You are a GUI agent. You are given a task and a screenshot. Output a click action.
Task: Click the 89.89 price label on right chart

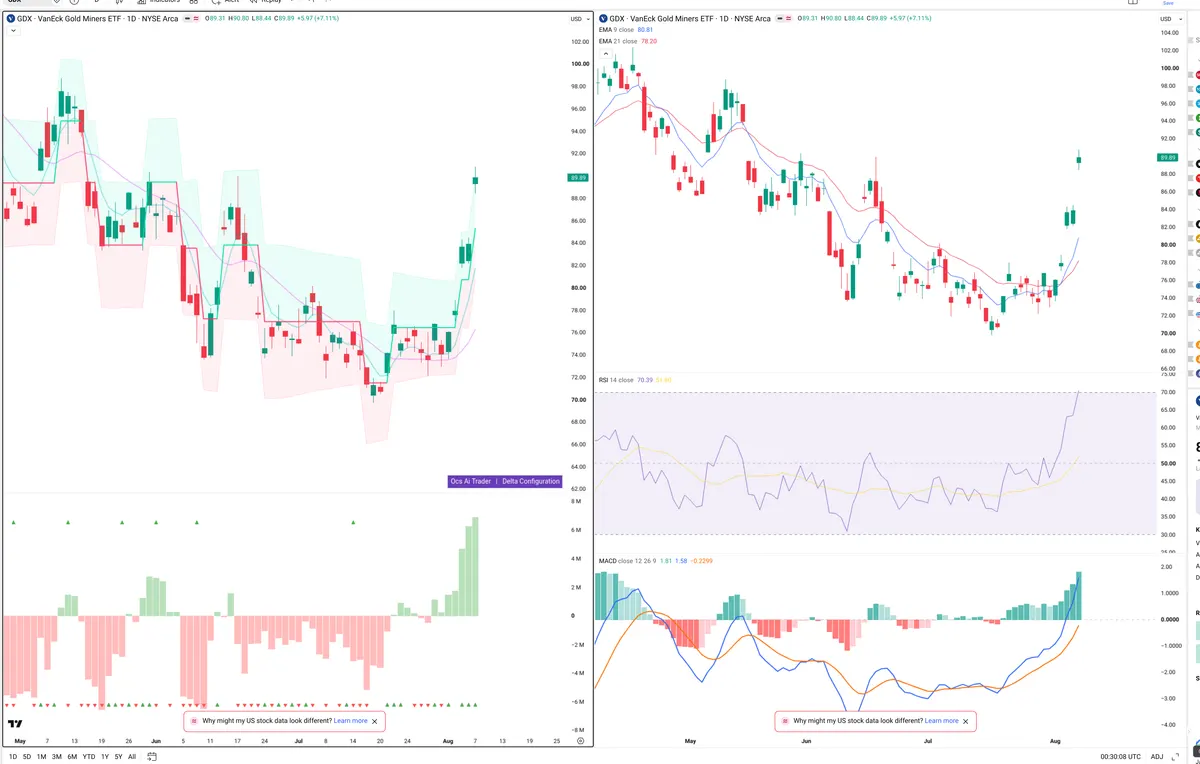tap(1167, 158)
